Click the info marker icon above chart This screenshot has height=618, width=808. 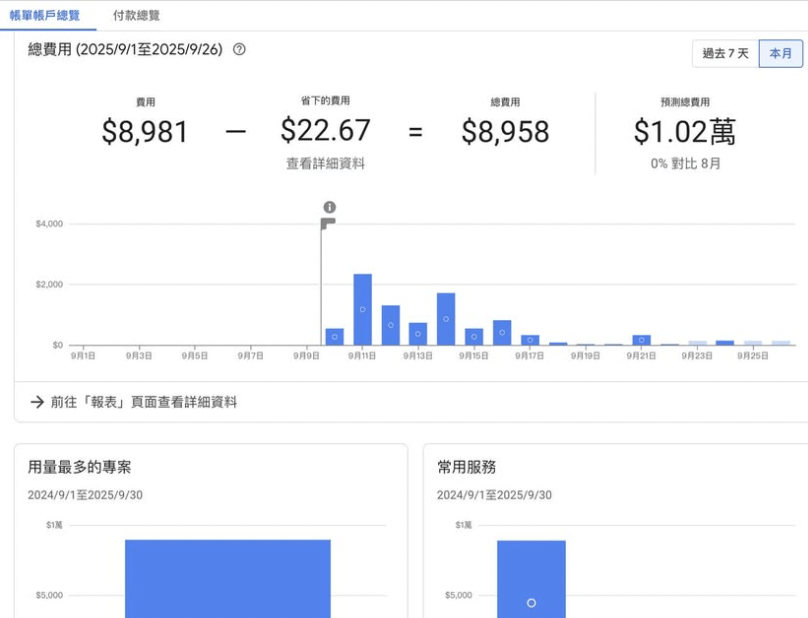tap(330, 207)
